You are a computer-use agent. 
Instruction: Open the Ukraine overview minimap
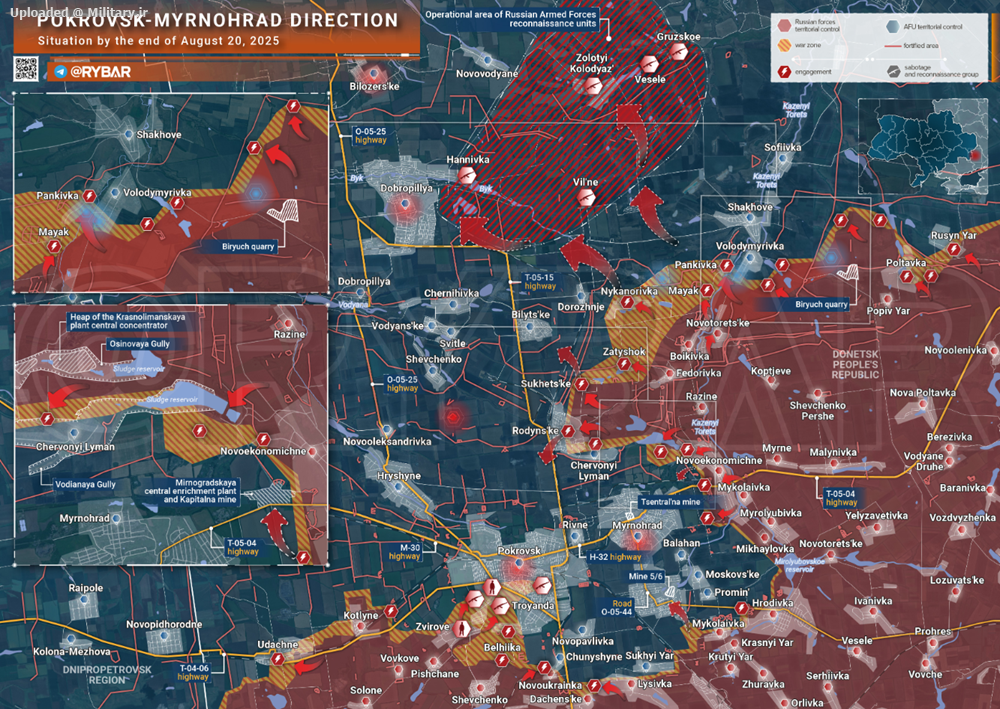tap(924, 146)
